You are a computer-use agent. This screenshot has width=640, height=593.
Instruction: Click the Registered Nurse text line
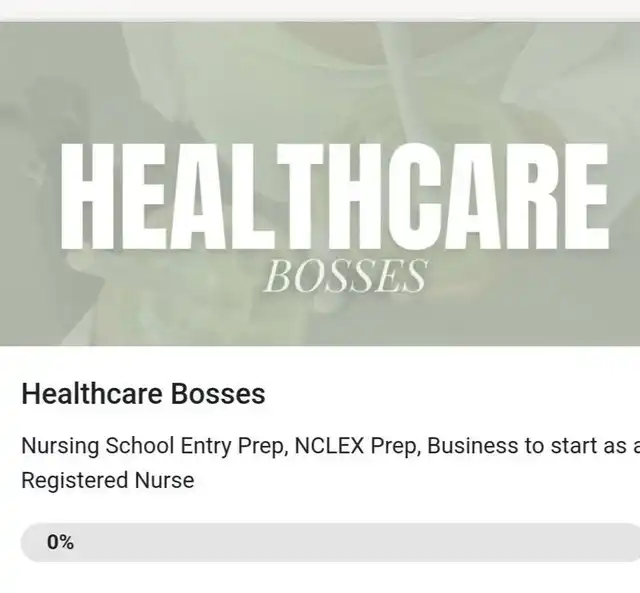(108, 480)
